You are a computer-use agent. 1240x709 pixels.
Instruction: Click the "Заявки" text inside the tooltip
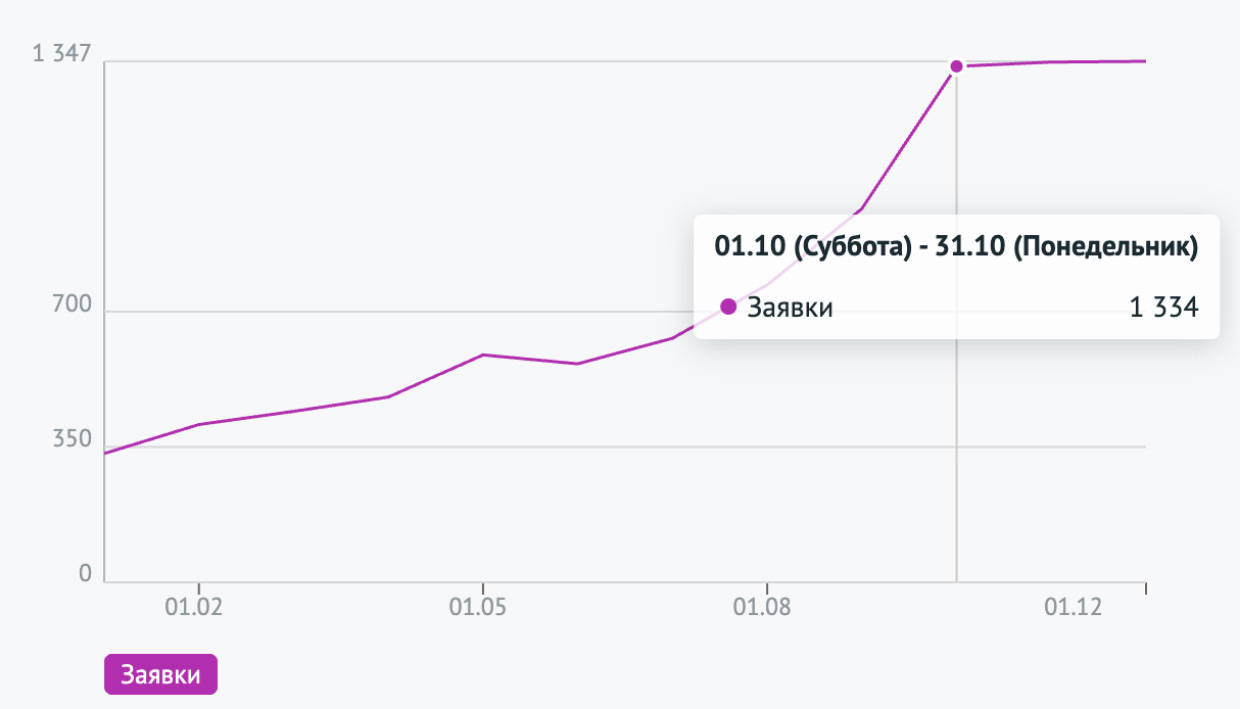pyautogui.click(x=790, y=308)
